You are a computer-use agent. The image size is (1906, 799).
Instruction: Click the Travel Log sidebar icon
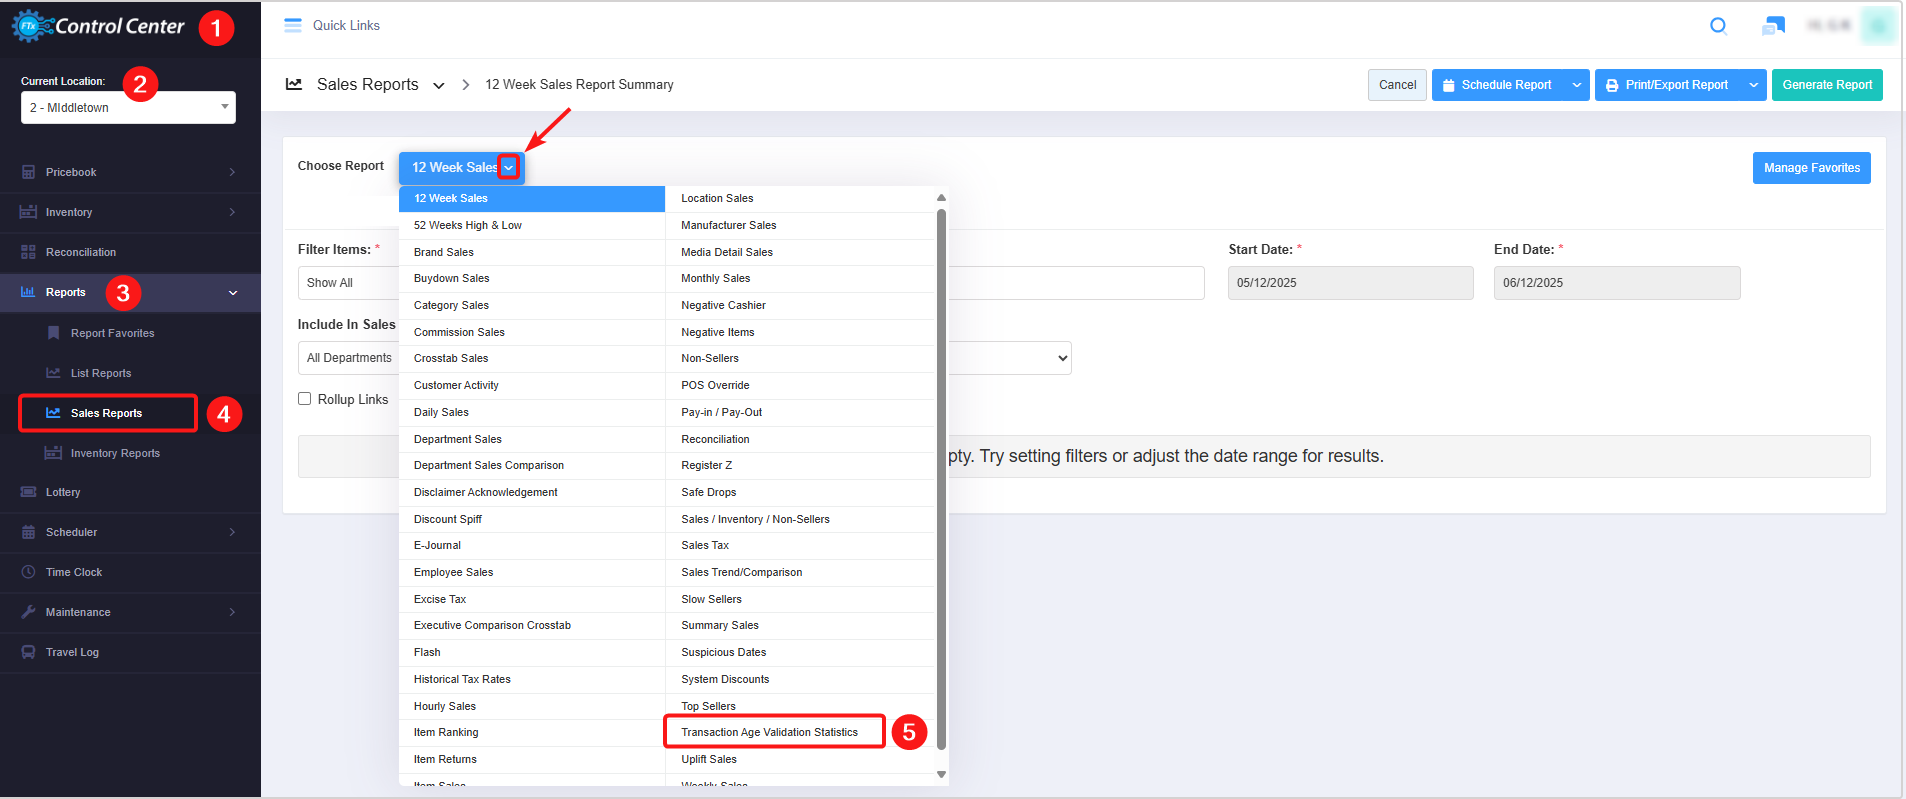click(28, 652)
